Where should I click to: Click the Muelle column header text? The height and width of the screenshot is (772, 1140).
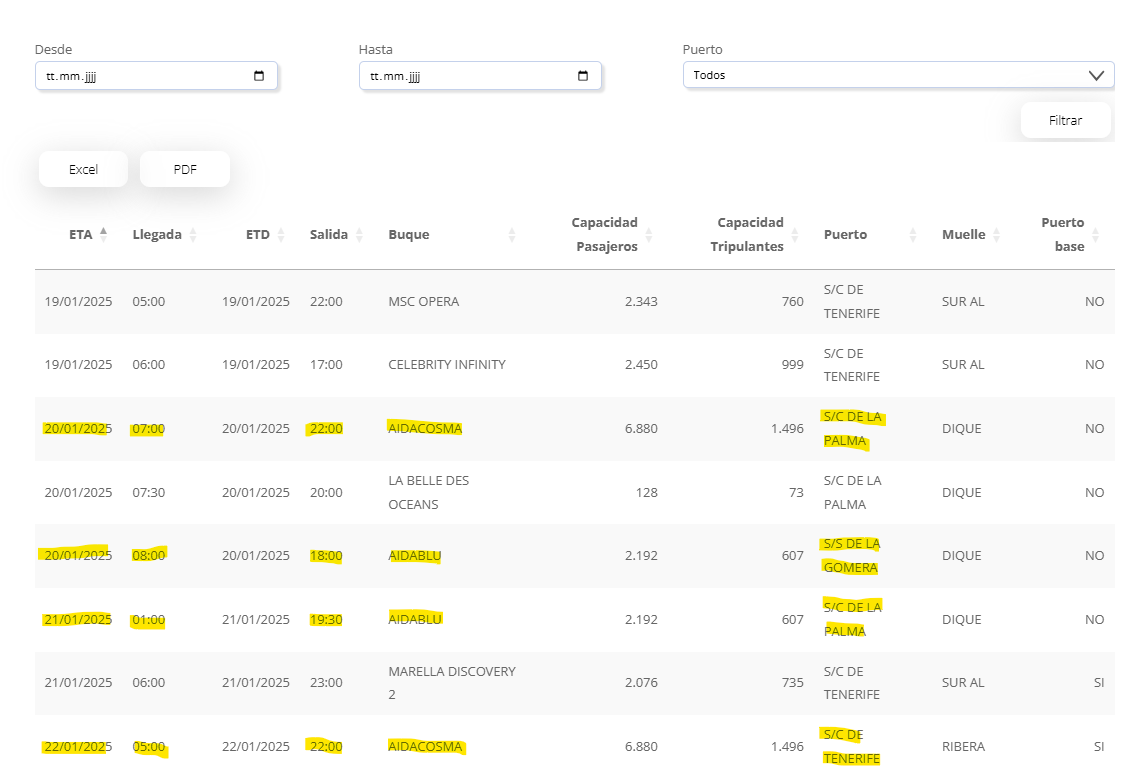[963, 235]
